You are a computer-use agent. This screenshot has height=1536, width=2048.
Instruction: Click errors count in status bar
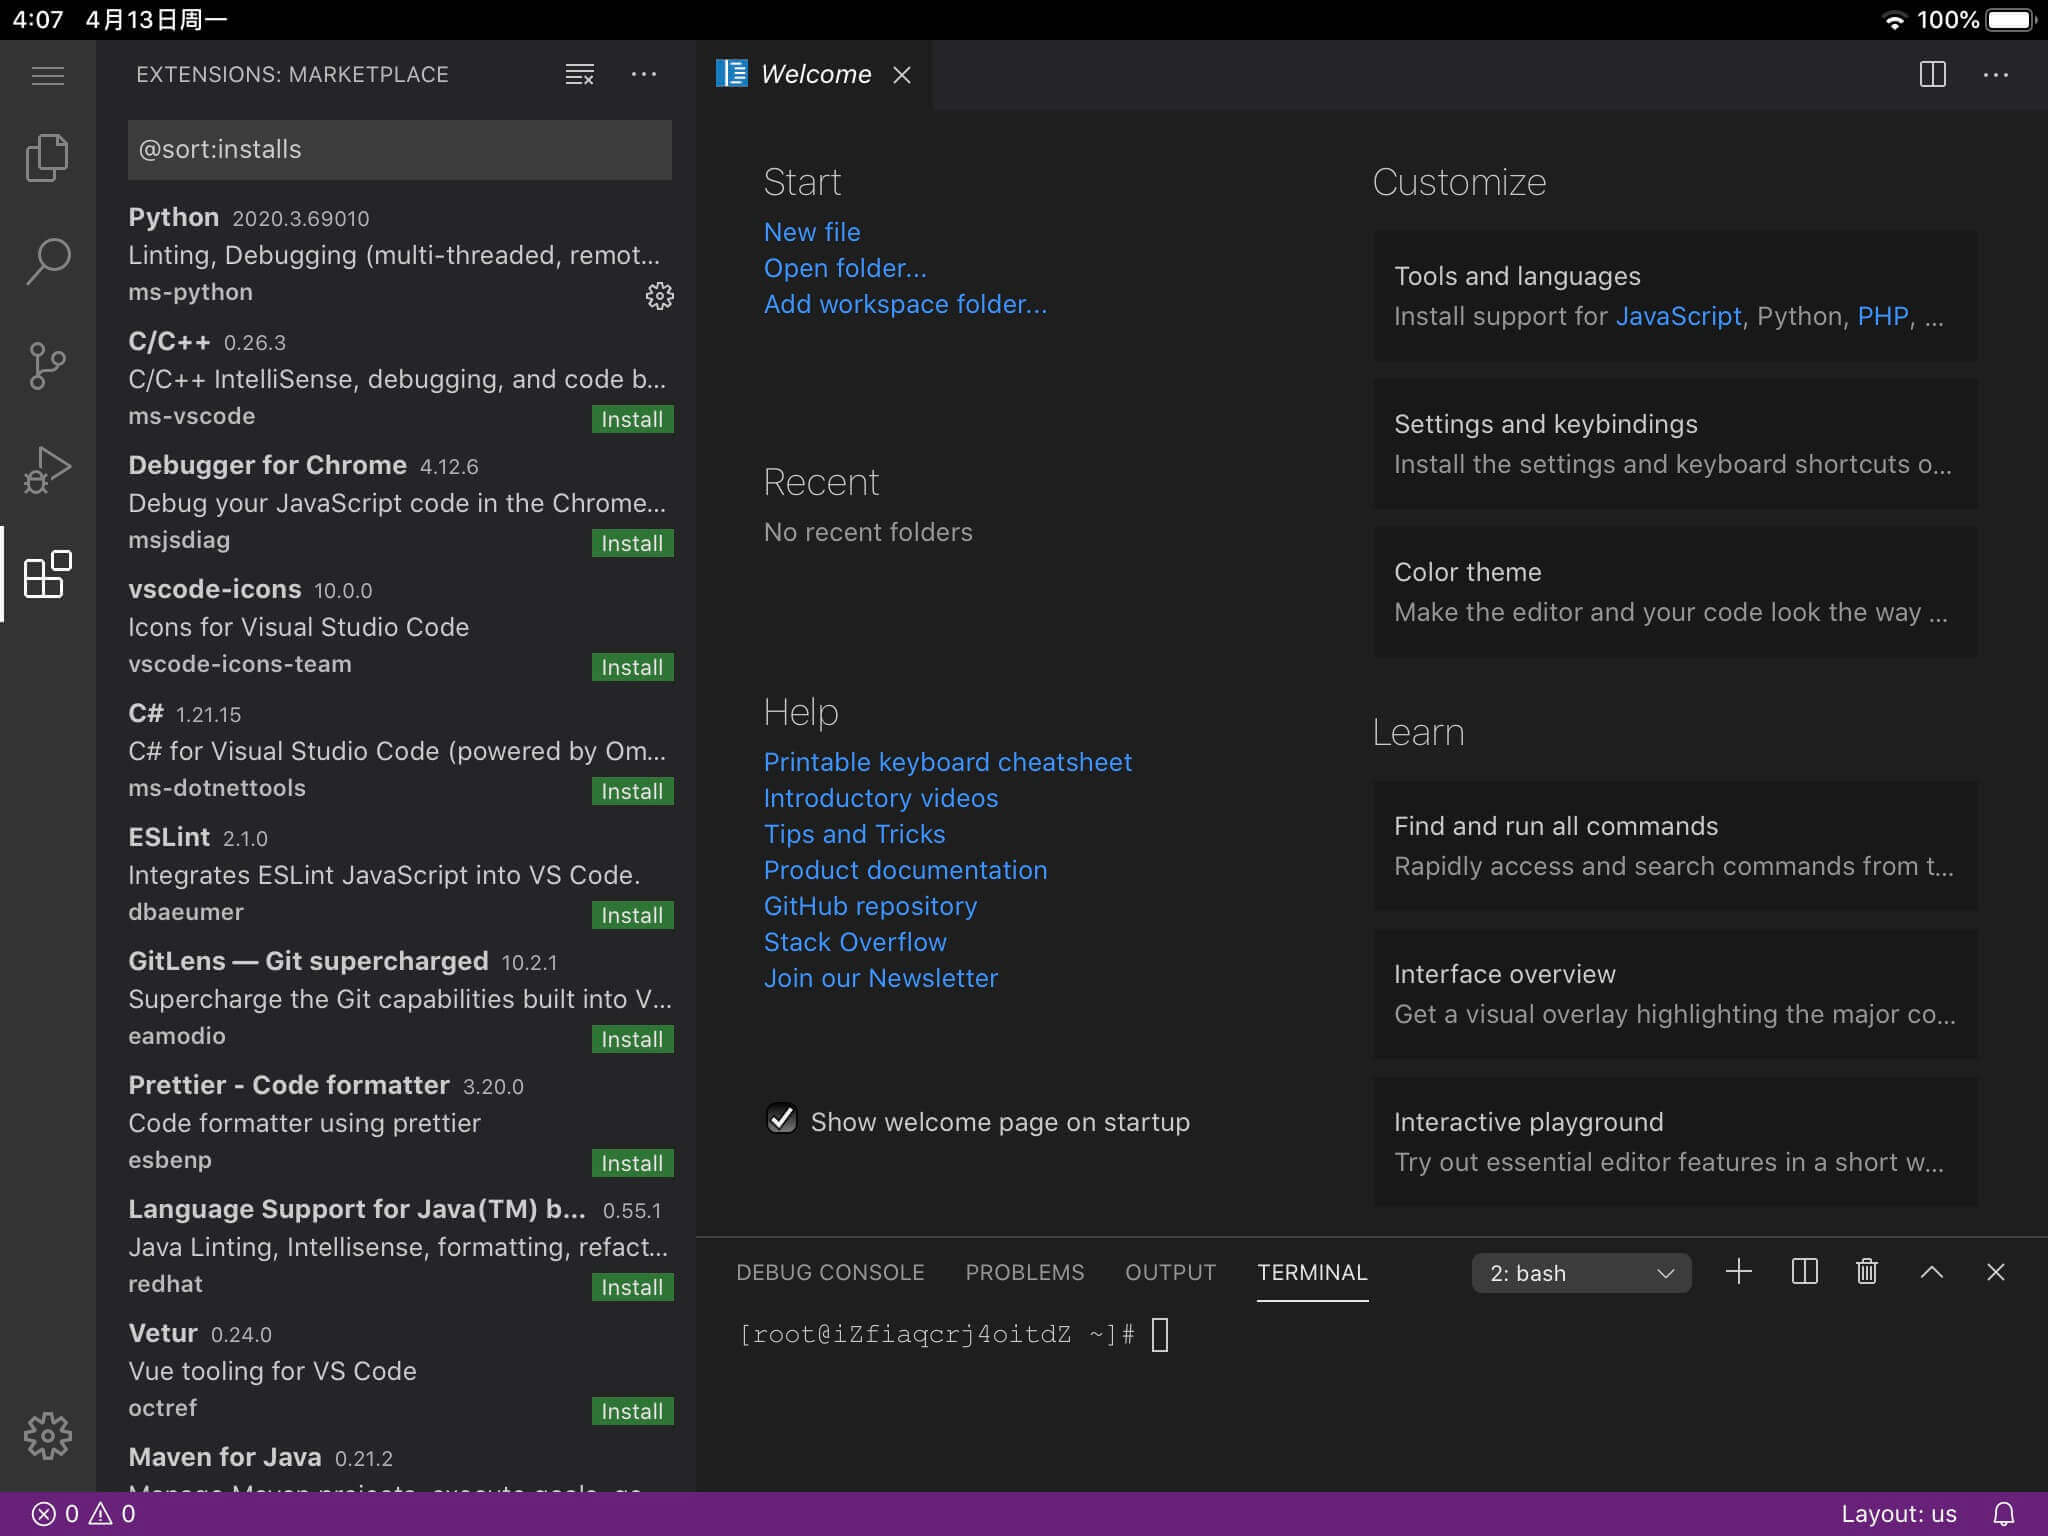(x=55, y=1514)
